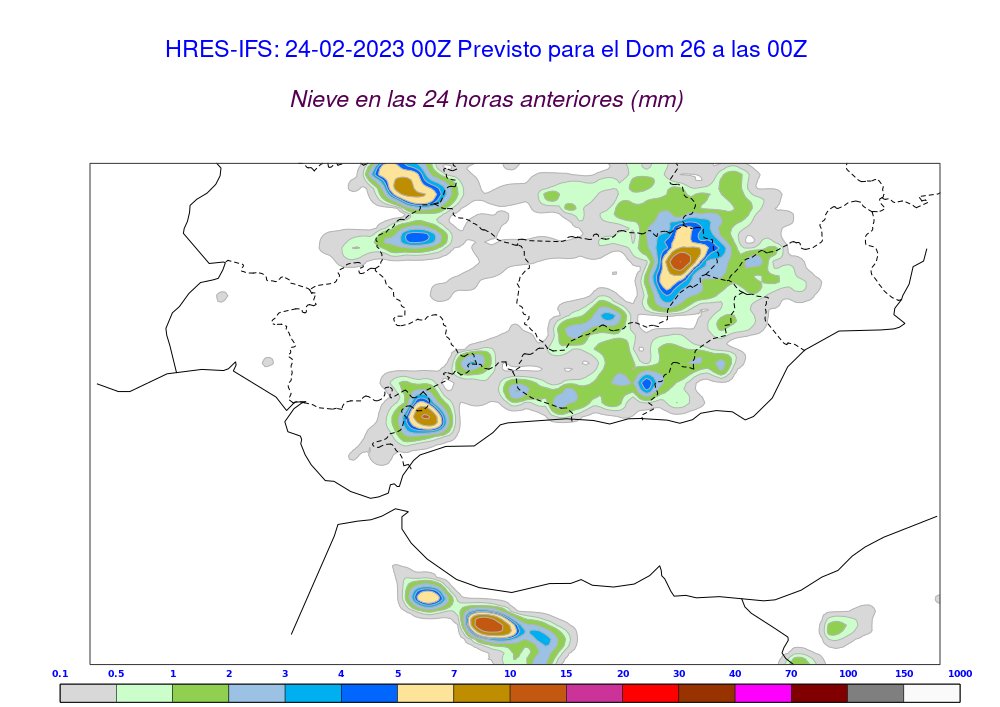Click the legend label '1000'

[960, 673]
